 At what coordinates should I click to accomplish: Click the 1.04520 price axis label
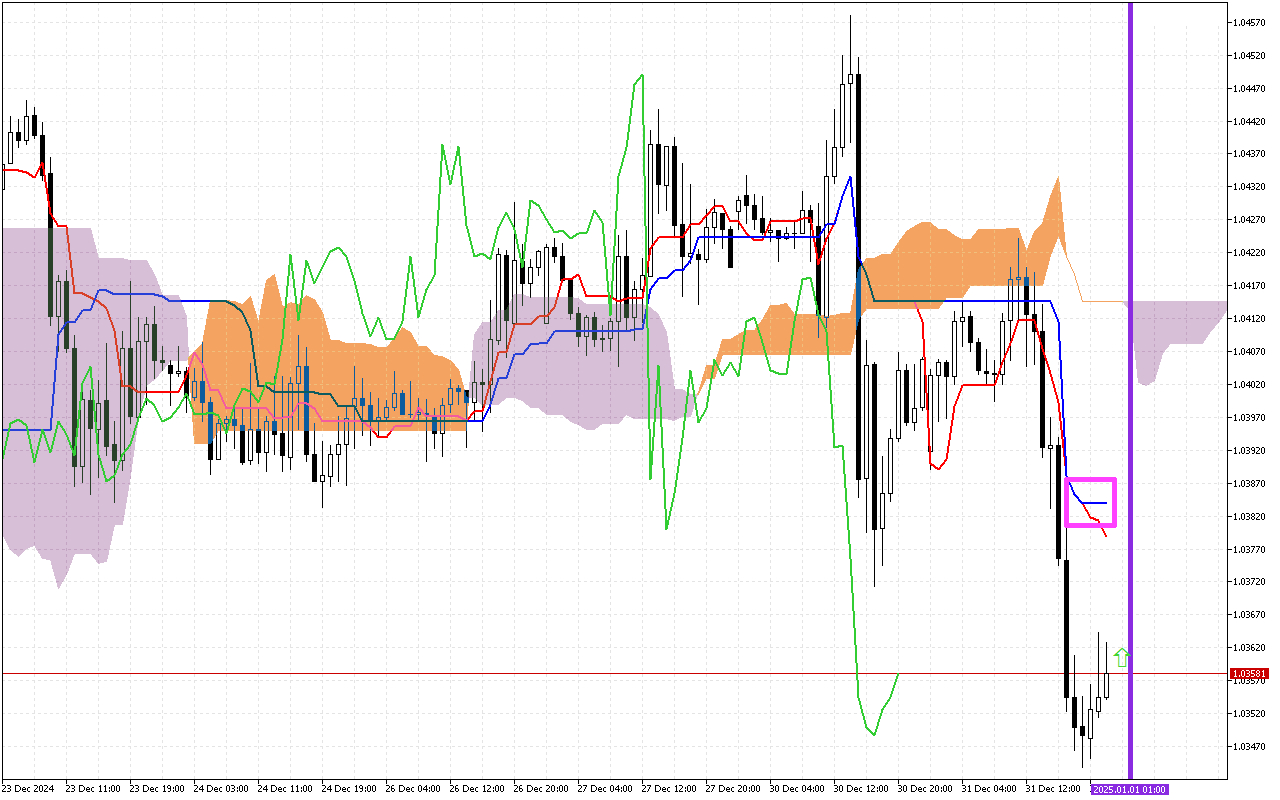point(1247,55)
